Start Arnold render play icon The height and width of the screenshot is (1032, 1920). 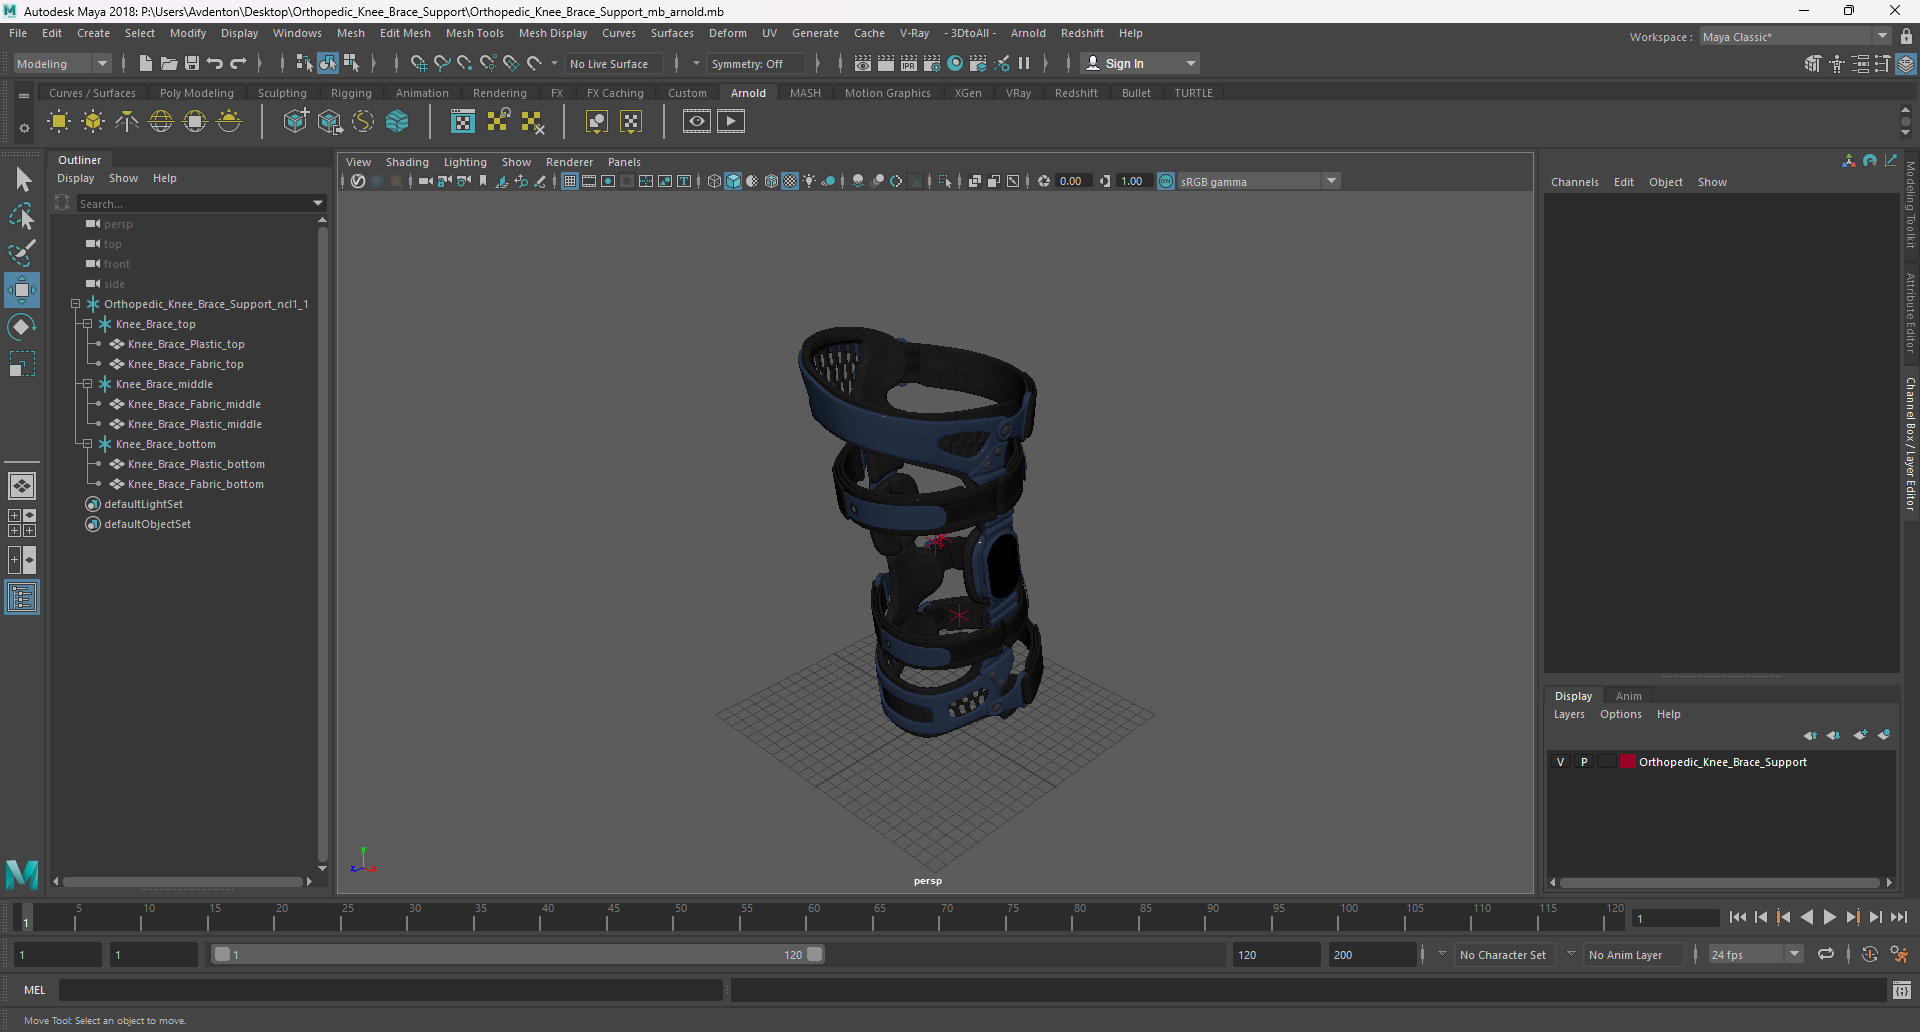[x=731, y=122]
